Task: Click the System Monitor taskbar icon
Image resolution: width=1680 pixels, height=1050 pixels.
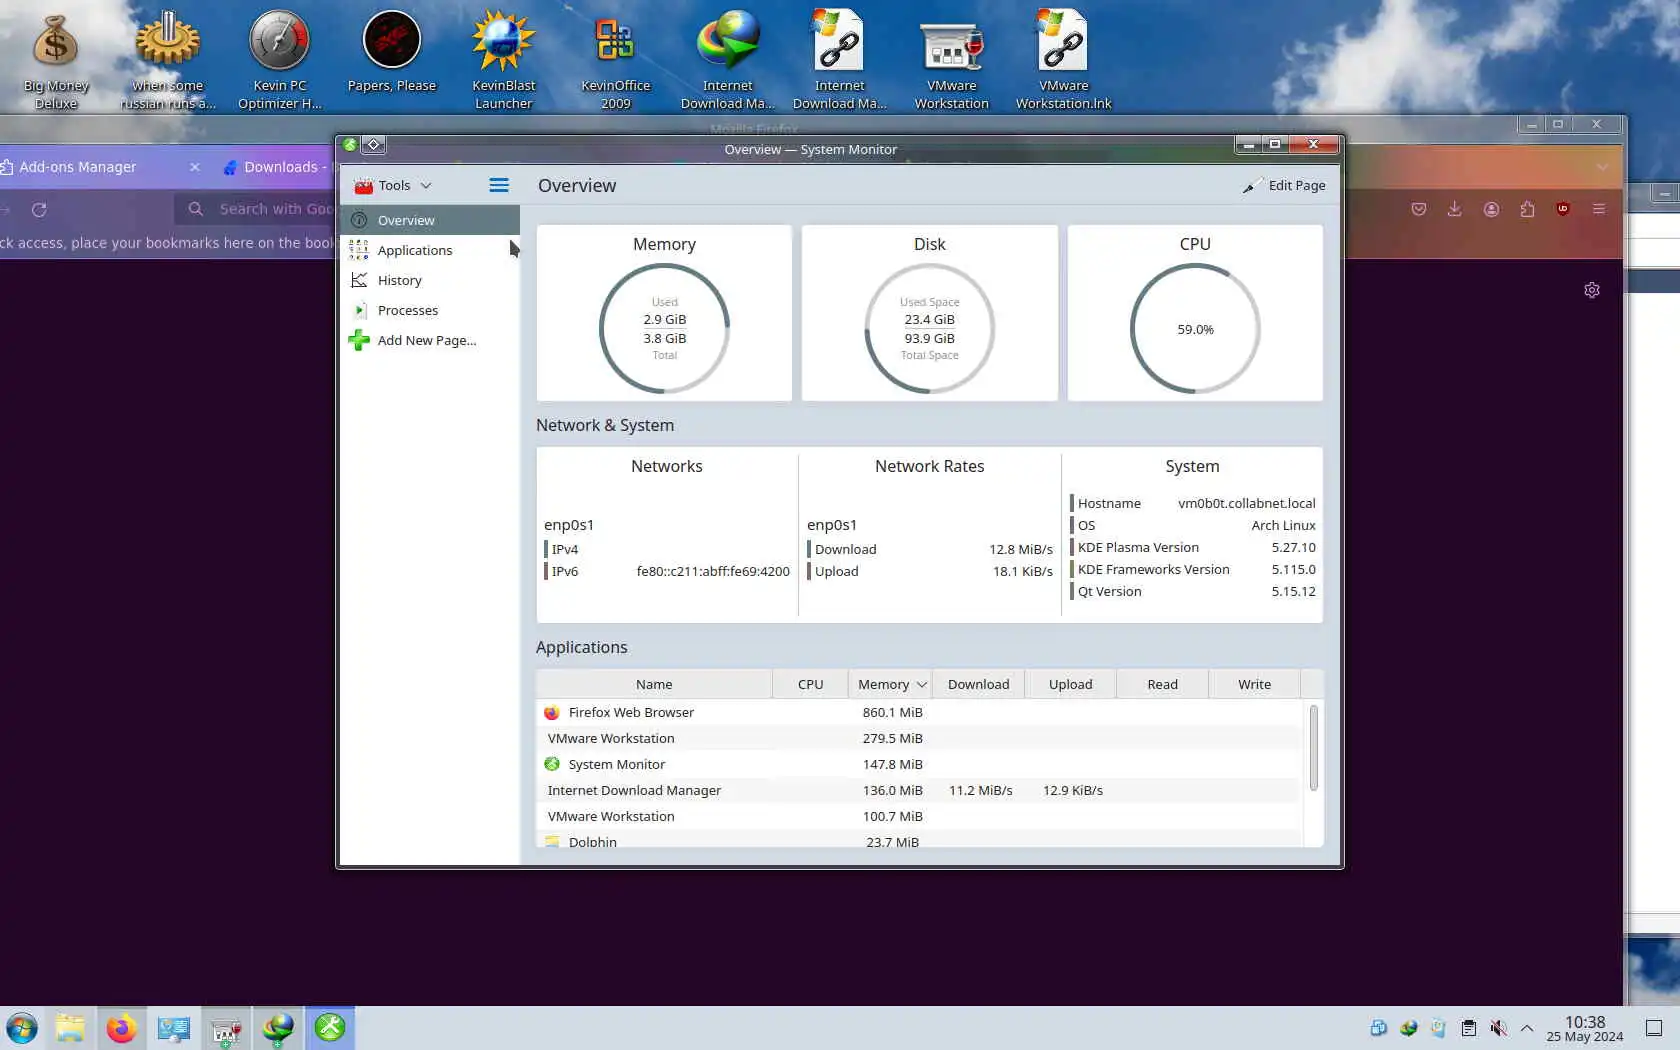Action: click(x=330, y=1028)
